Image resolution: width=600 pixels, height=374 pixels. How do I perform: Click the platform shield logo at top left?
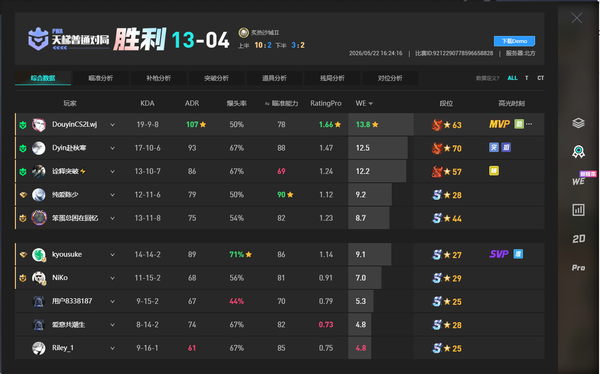tap(38, 39)
